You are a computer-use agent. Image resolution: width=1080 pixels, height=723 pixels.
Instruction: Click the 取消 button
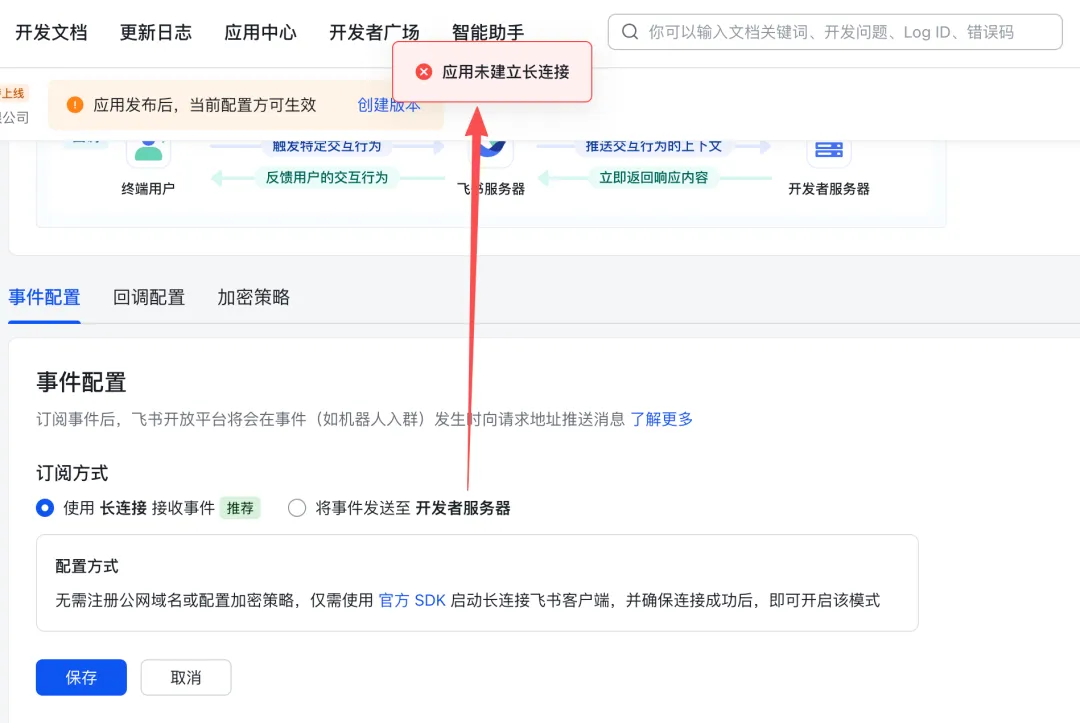coord(186,678)
